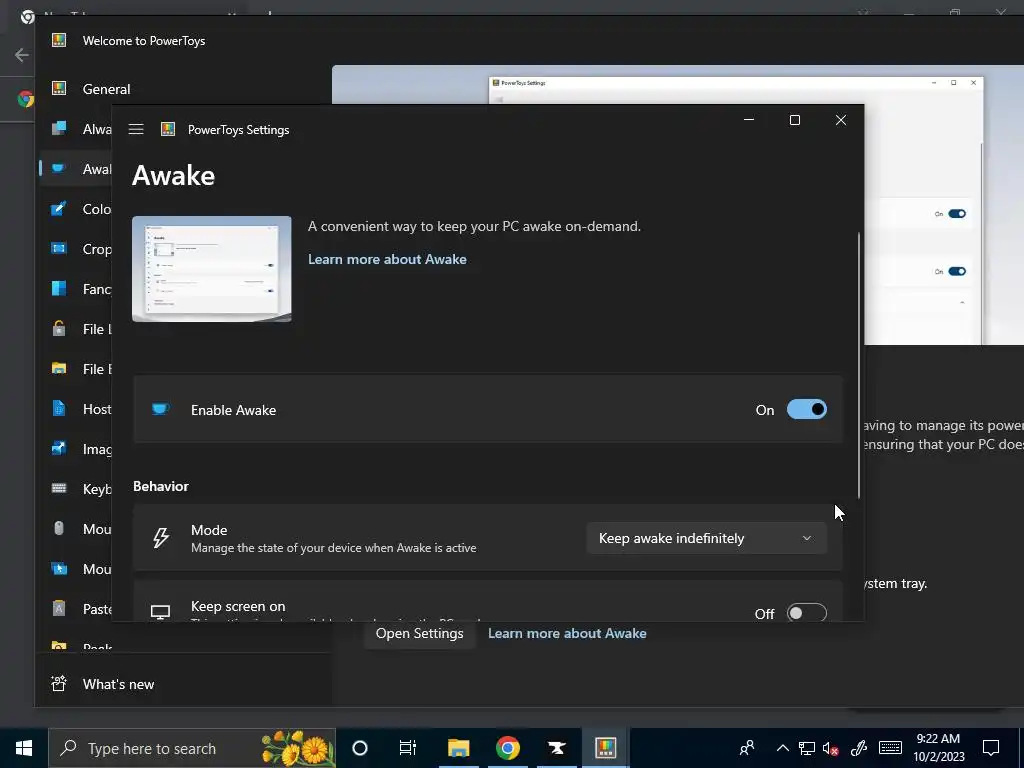Open Task View on taskbar

[x=408, y=748]
